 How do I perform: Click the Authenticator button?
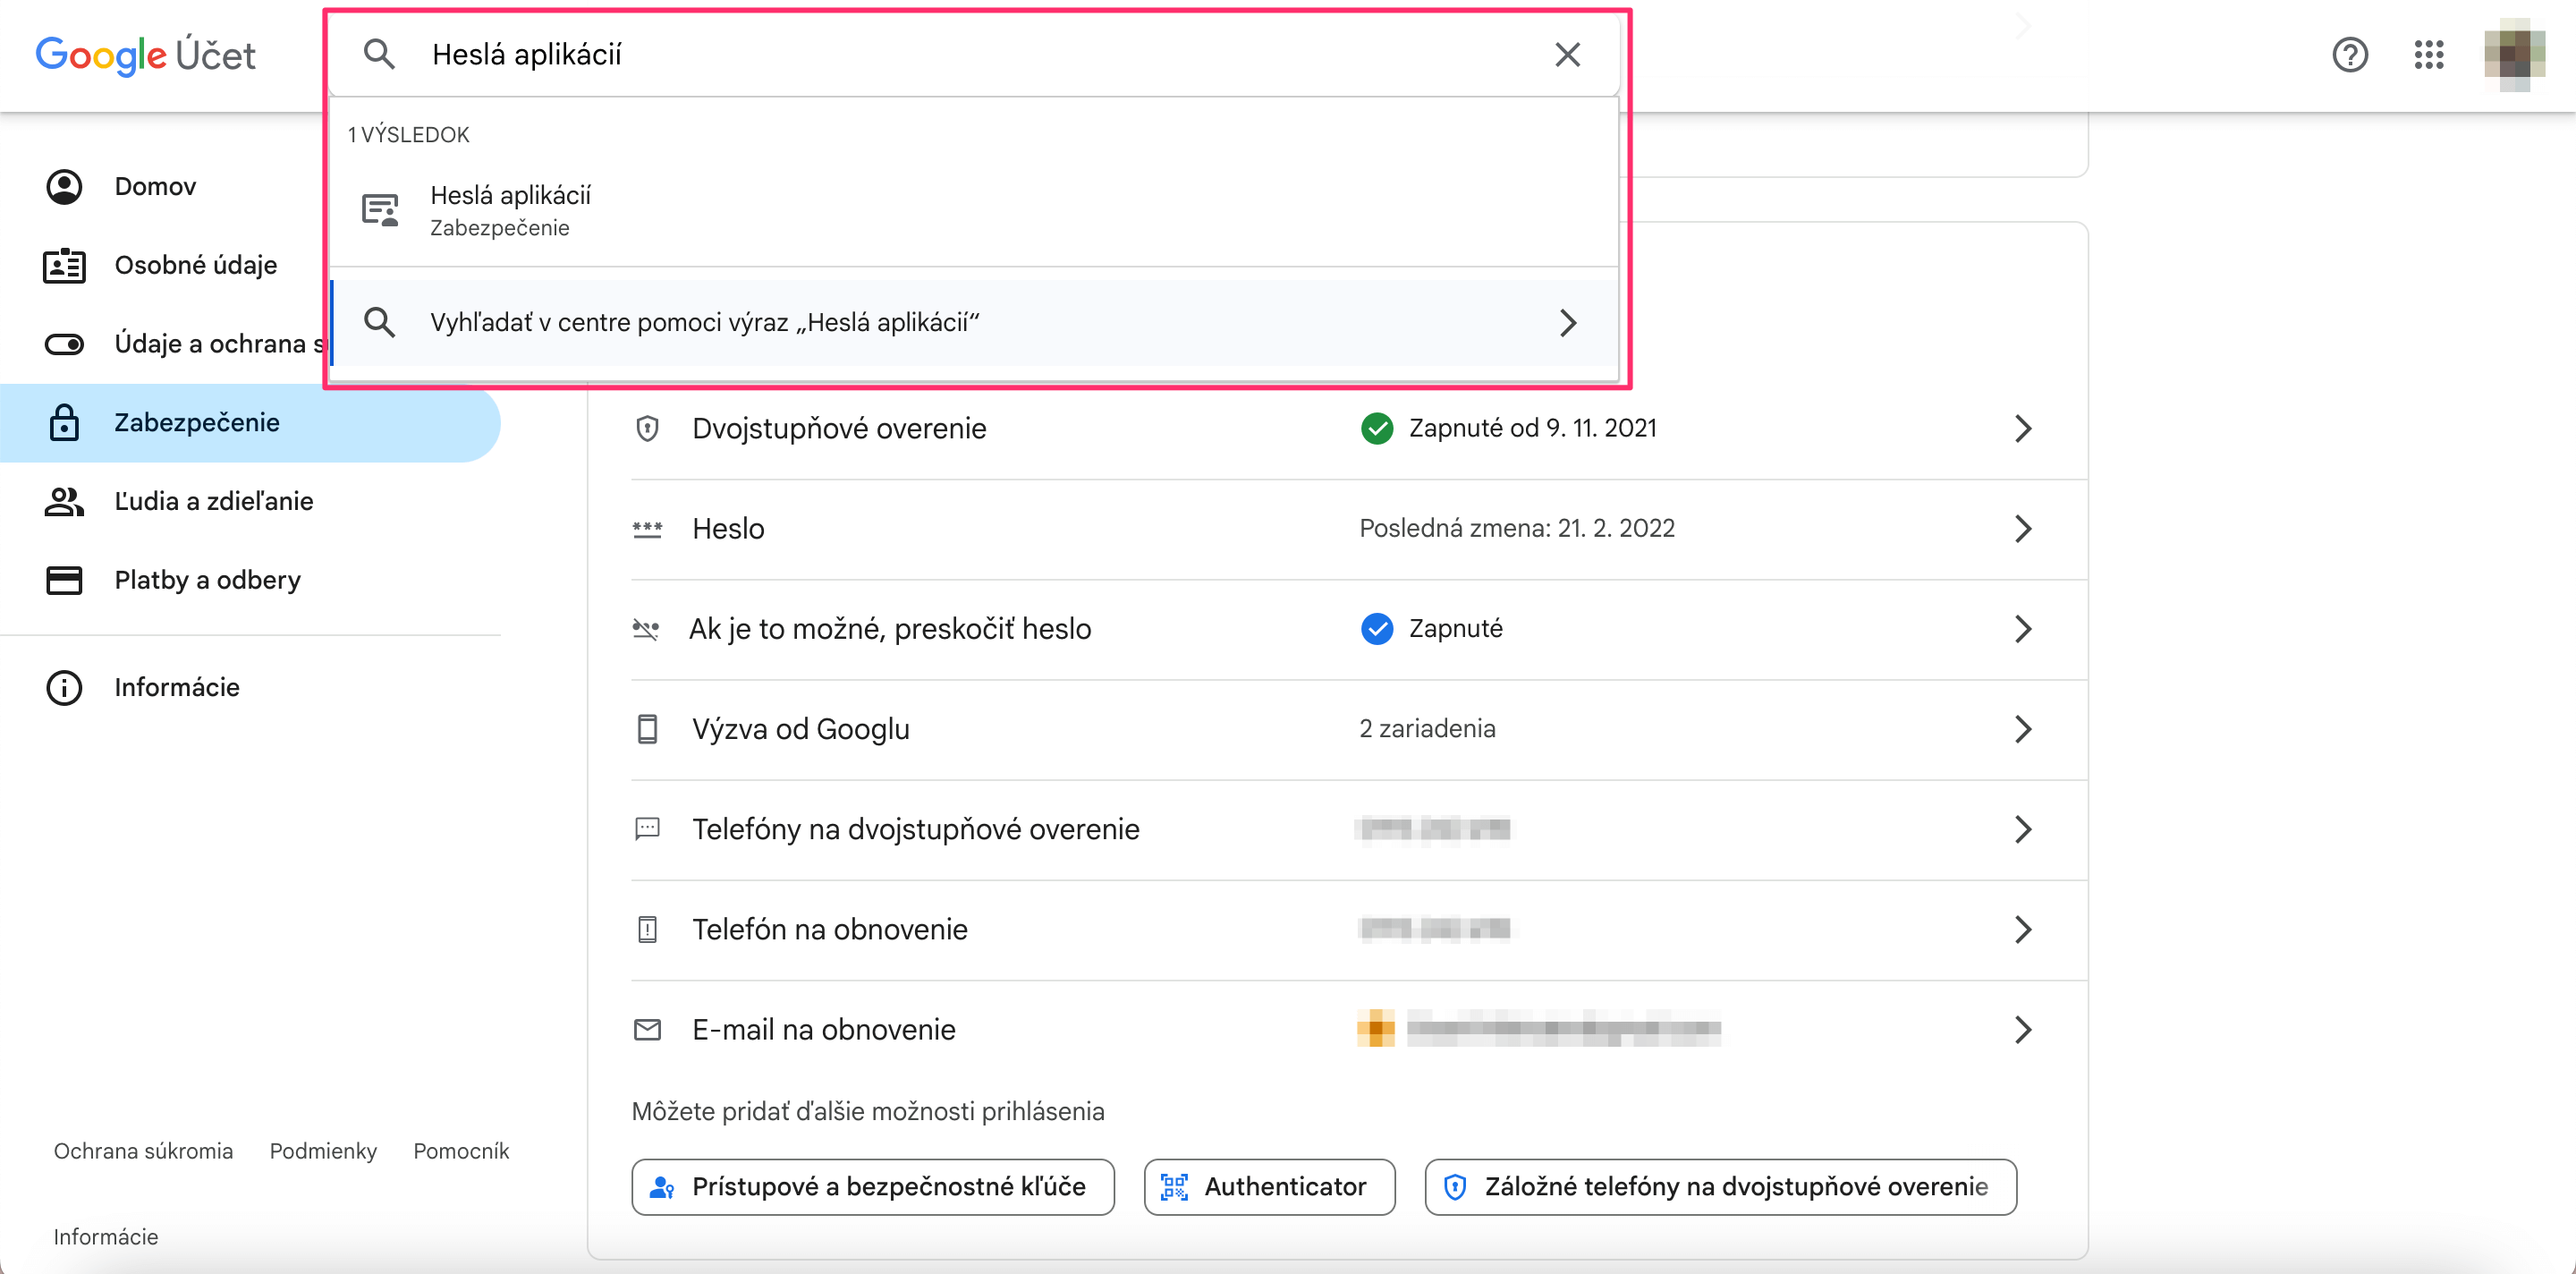[x=1268, y=1187]
